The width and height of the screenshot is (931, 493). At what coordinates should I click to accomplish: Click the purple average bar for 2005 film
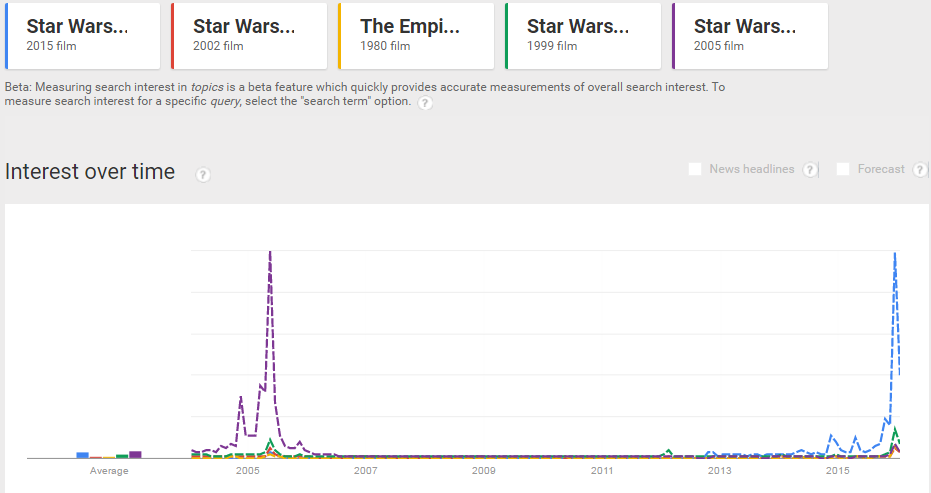point(135,454)
